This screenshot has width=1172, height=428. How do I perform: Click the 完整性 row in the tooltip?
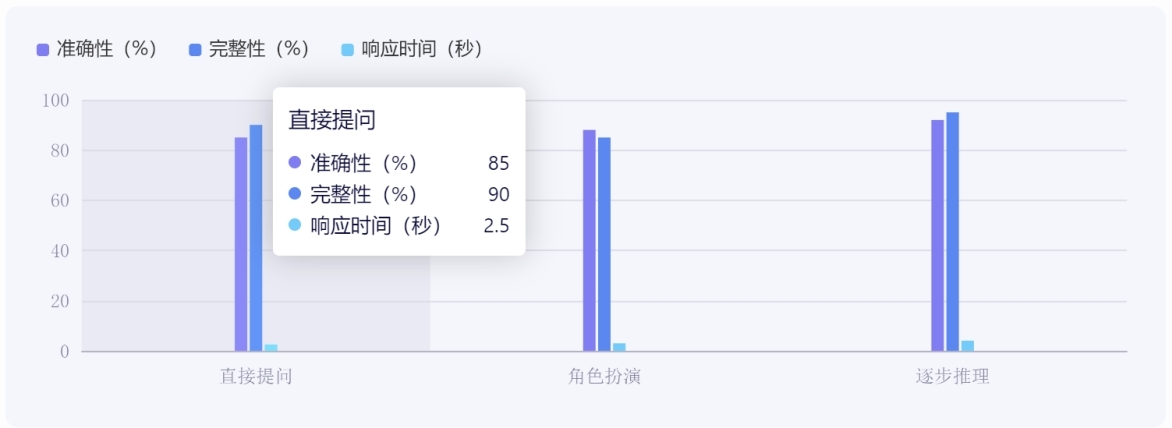(398, 194)
